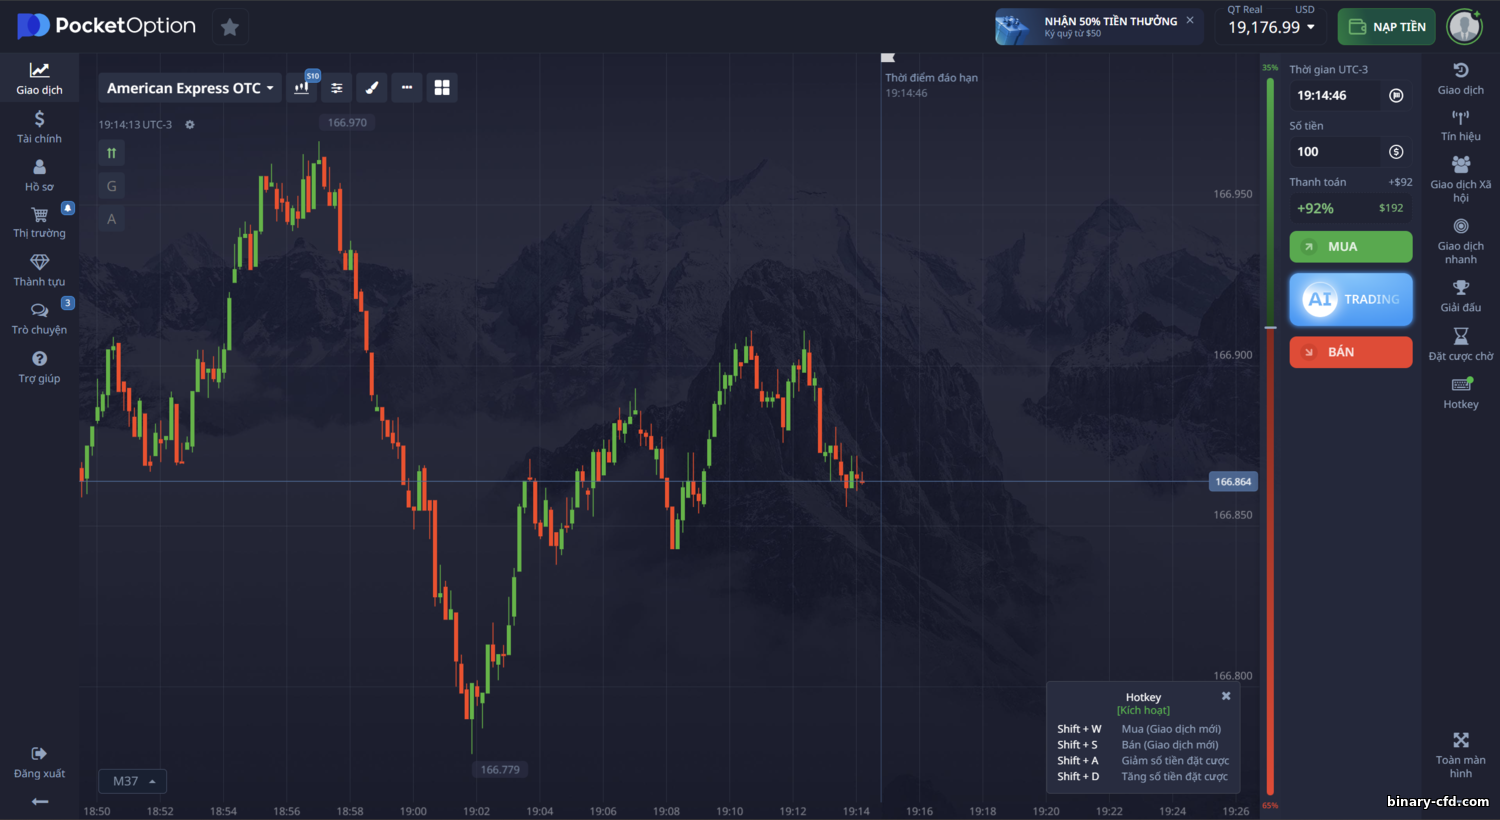Open chart type settings icon
The height and width of the screenshot is (820, 1500).
click(x=302, y=88)
